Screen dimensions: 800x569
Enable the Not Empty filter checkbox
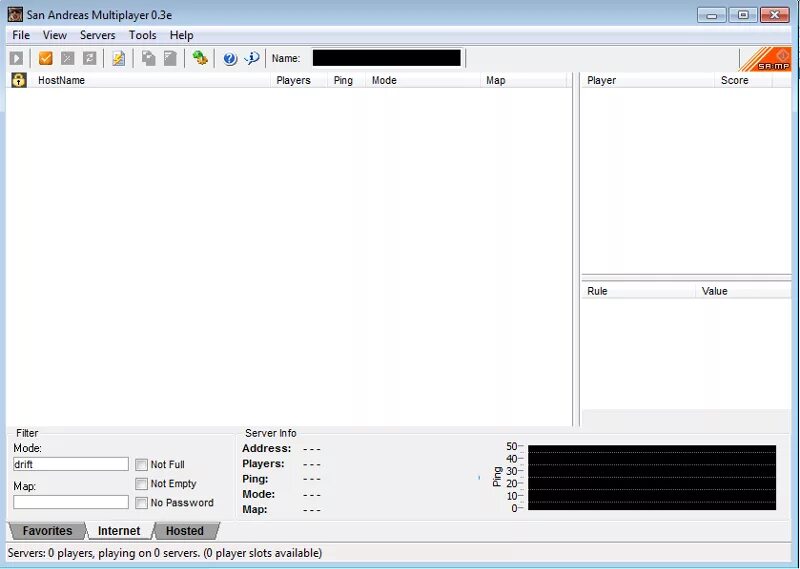coord(141,484)
